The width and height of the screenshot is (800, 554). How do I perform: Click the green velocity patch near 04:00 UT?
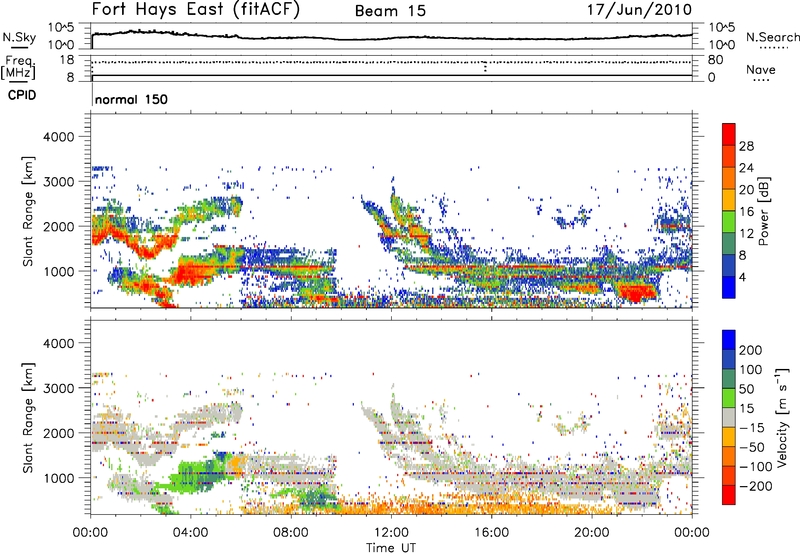tap(202, 474)
